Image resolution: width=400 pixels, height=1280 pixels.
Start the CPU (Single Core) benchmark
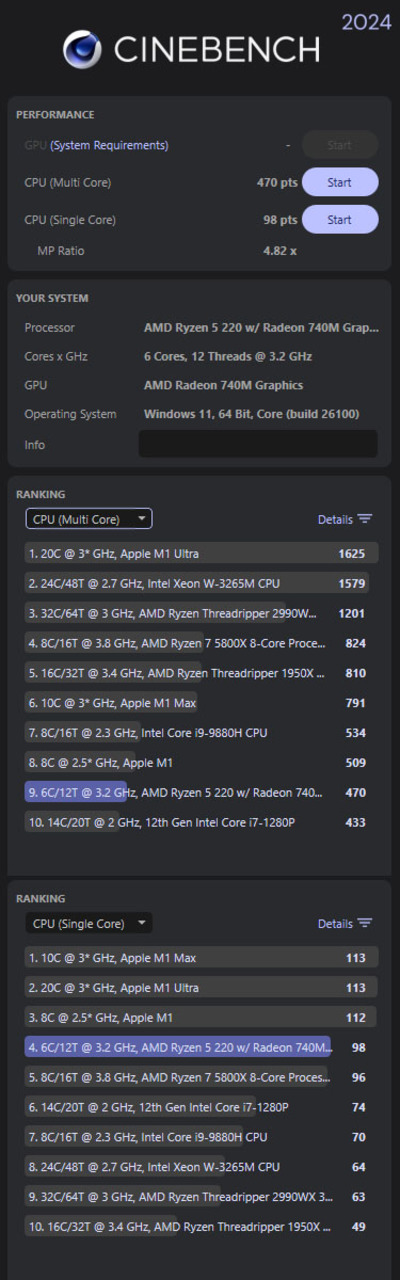(x=340, y=219)
